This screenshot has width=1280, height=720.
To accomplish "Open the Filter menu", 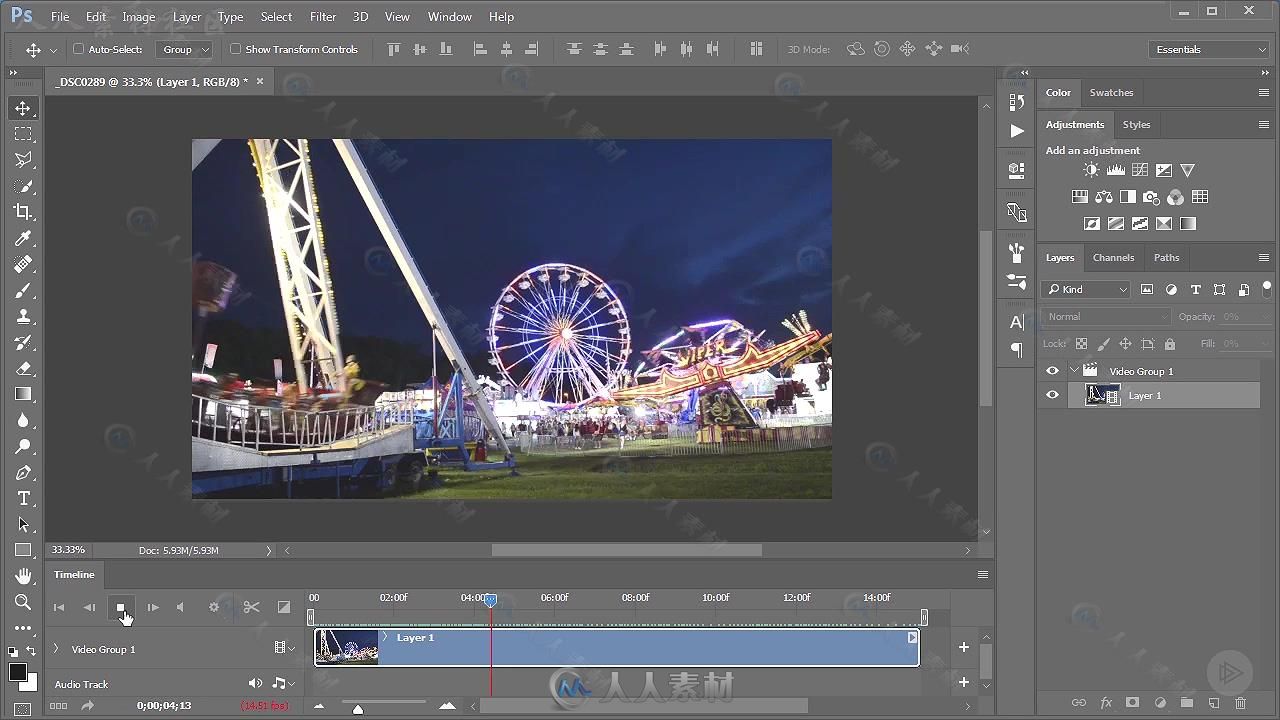I will [323, 17].
